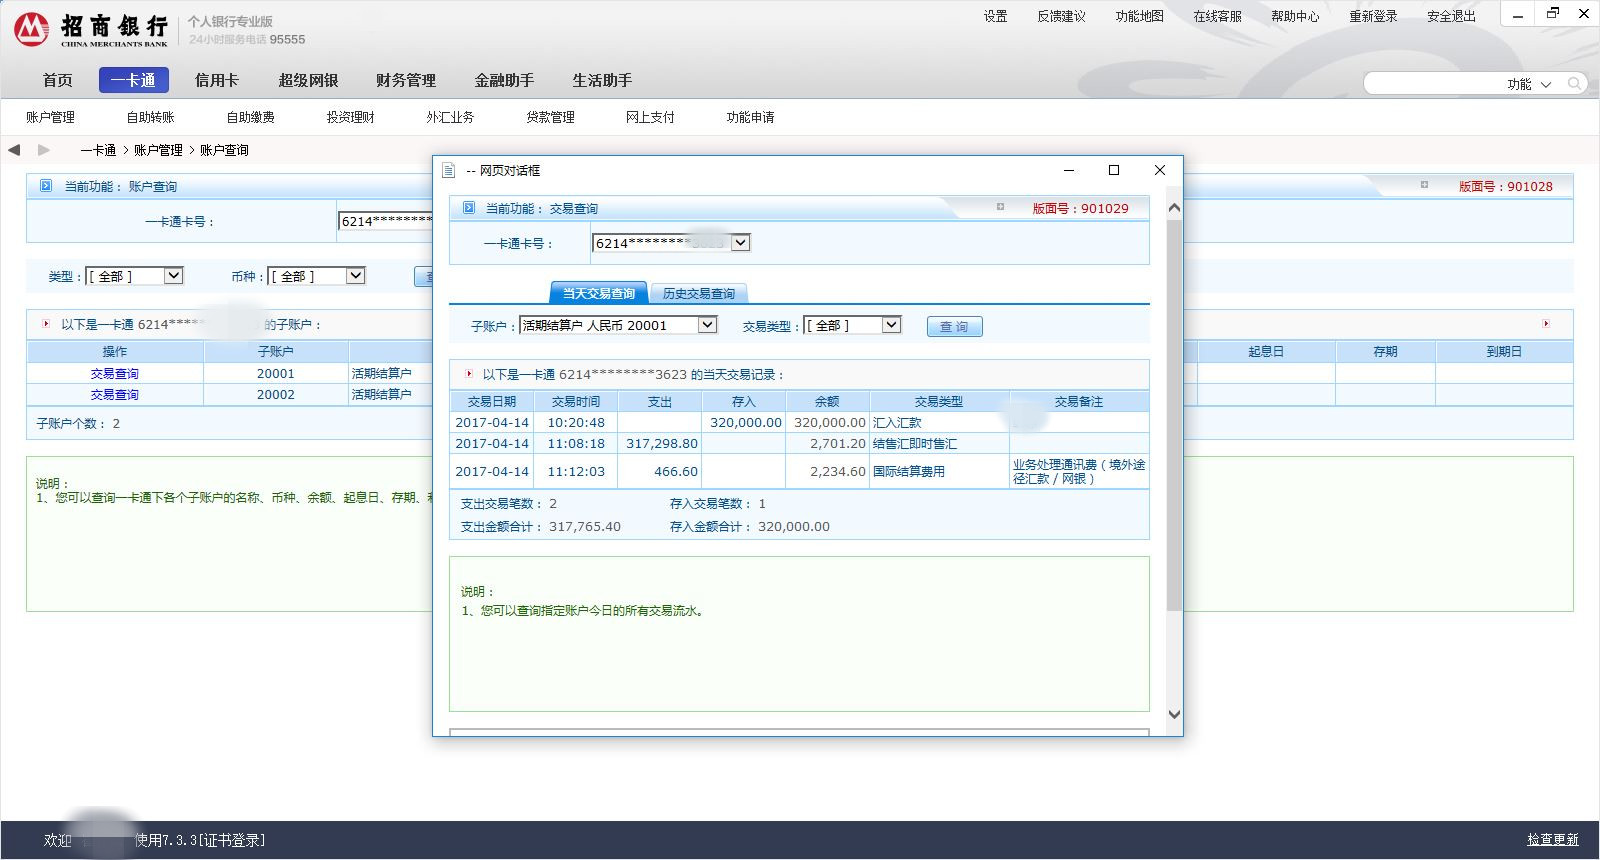Click the dialog vertical scrollbar thumb
Image resolution: width=1600 pixels, height=860 pixels.
tap(1174, 415)
